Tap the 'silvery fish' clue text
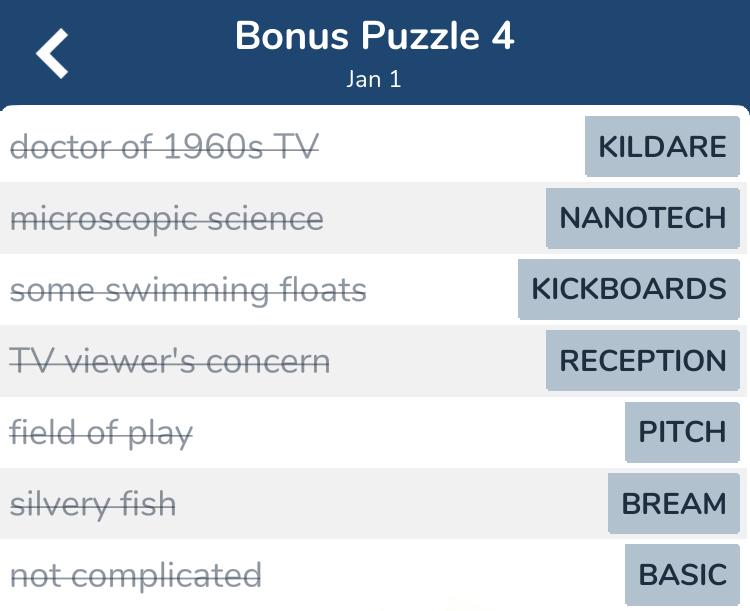This screenshot has width=750, height=611. (93, 504)
